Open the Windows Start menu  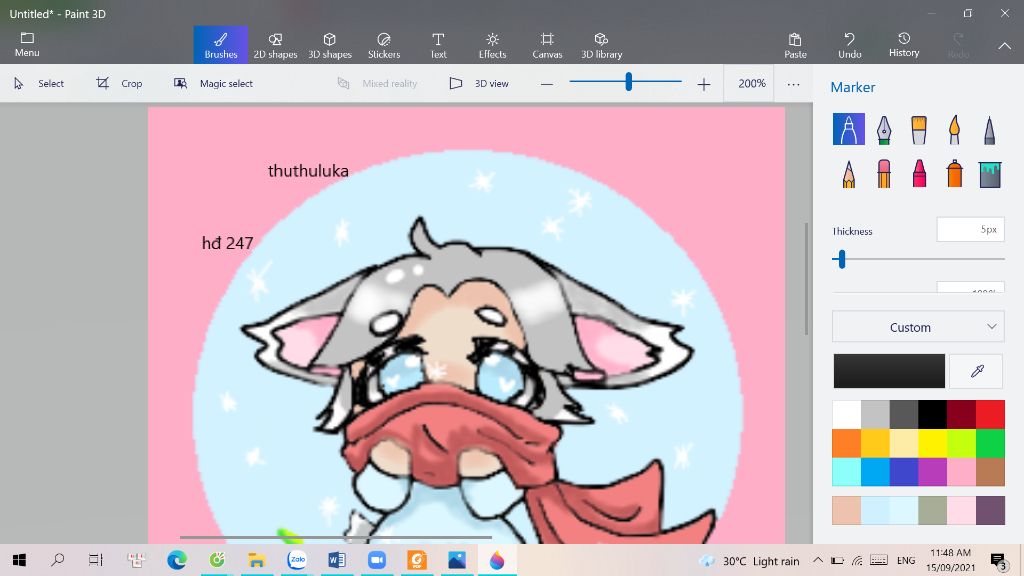[19, 560]
